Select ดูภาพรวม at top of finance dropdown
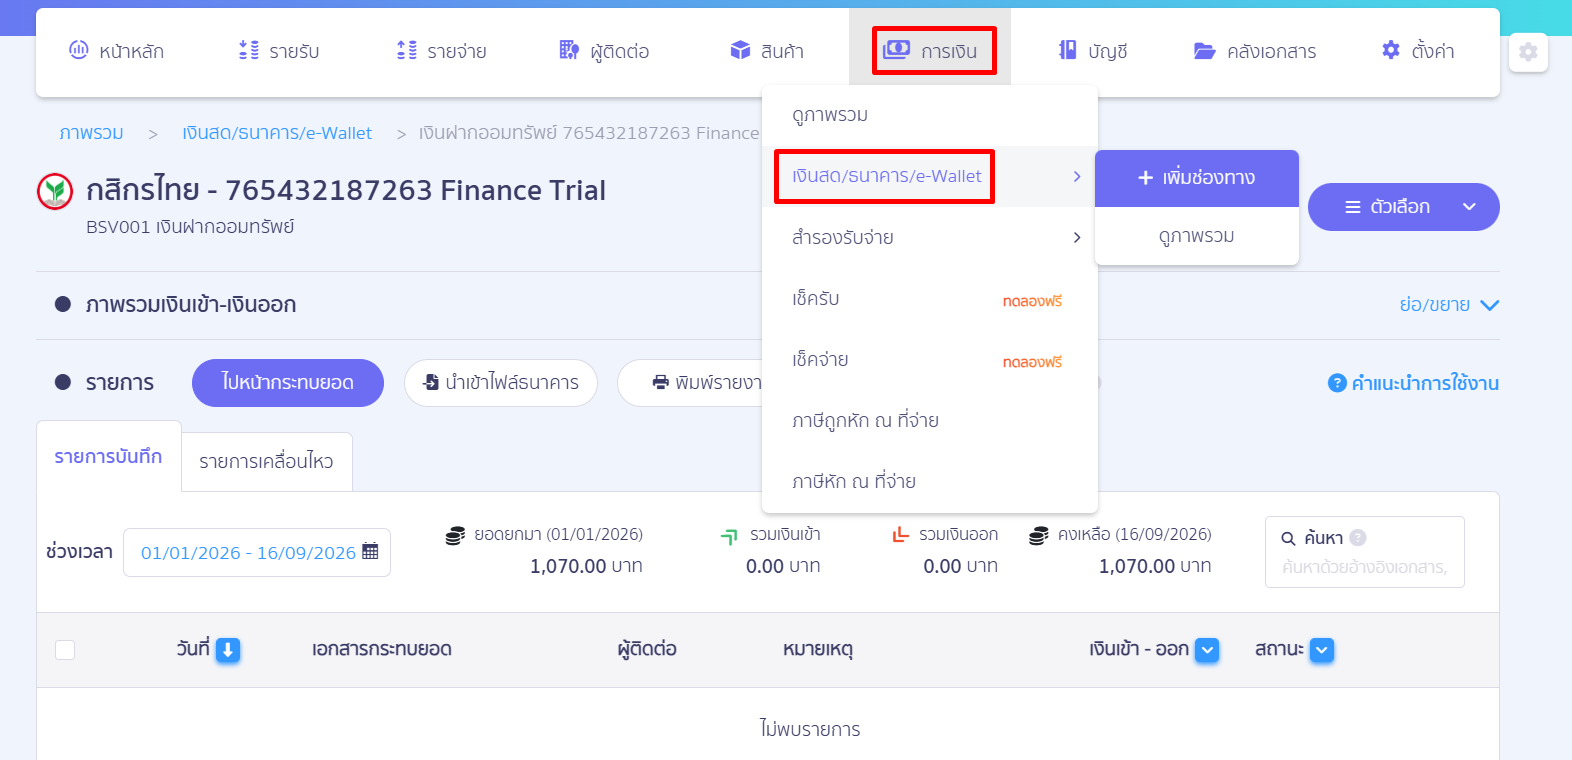 [930, 116]
